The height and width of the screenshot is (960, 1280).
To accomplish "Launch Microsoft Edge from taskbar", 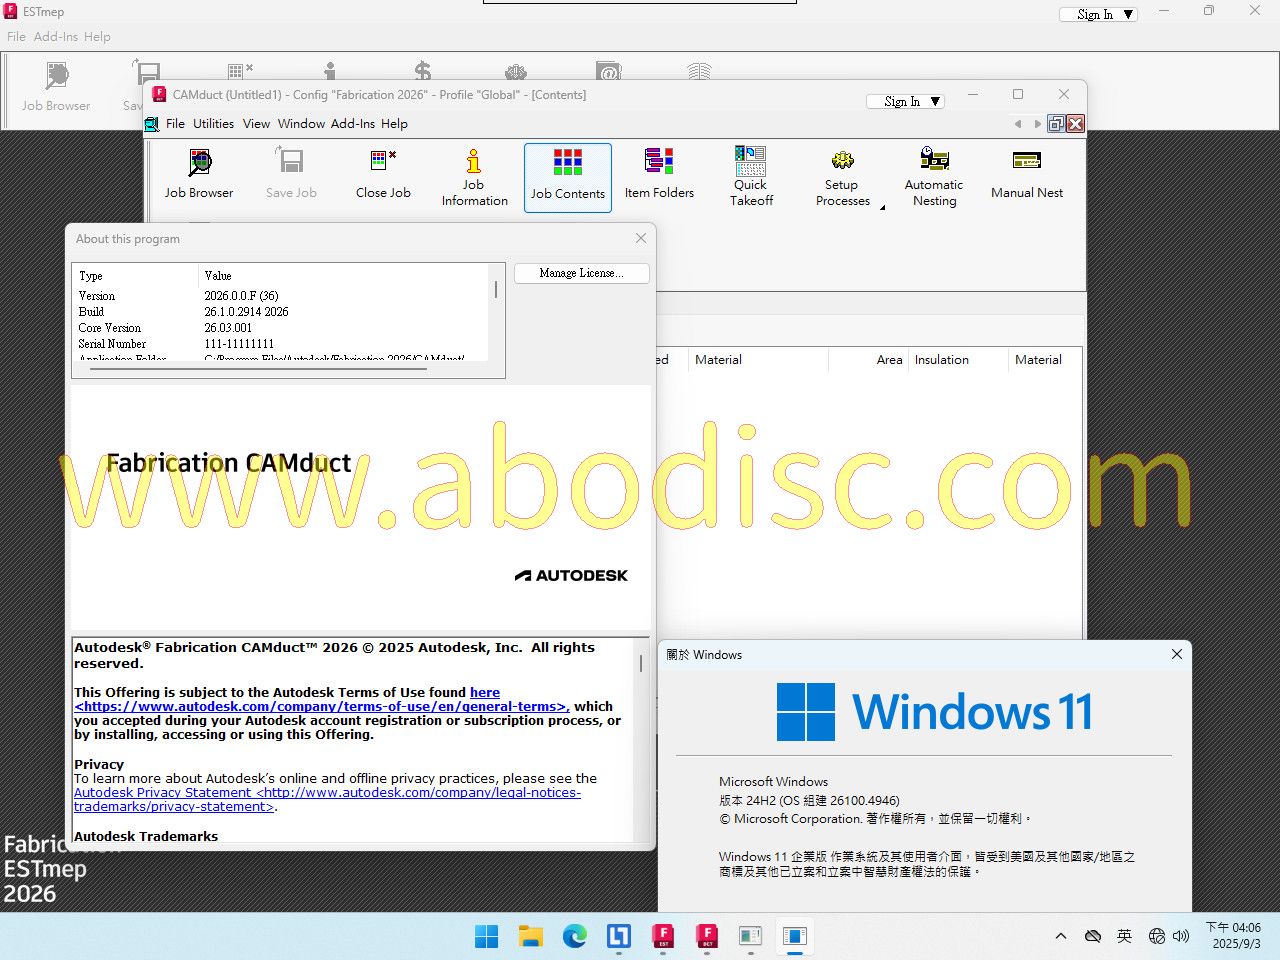I will coord(574,936).
